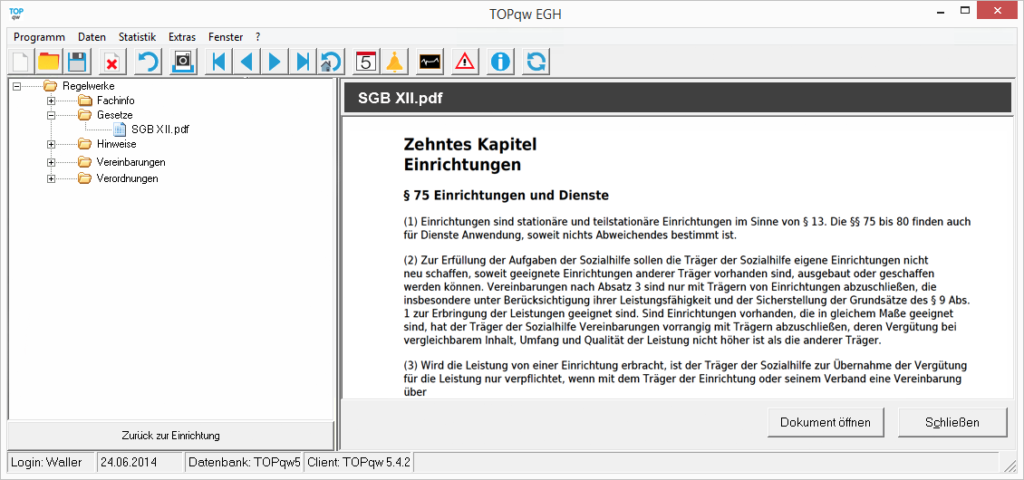Collapse the Gesetze folder node

[51, 116]
